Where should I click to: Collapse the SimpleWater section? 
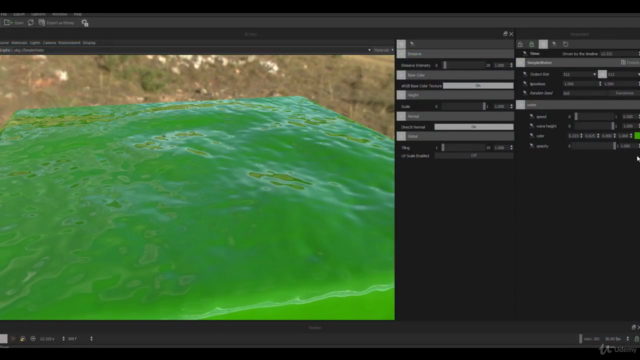tap(520, 63)
